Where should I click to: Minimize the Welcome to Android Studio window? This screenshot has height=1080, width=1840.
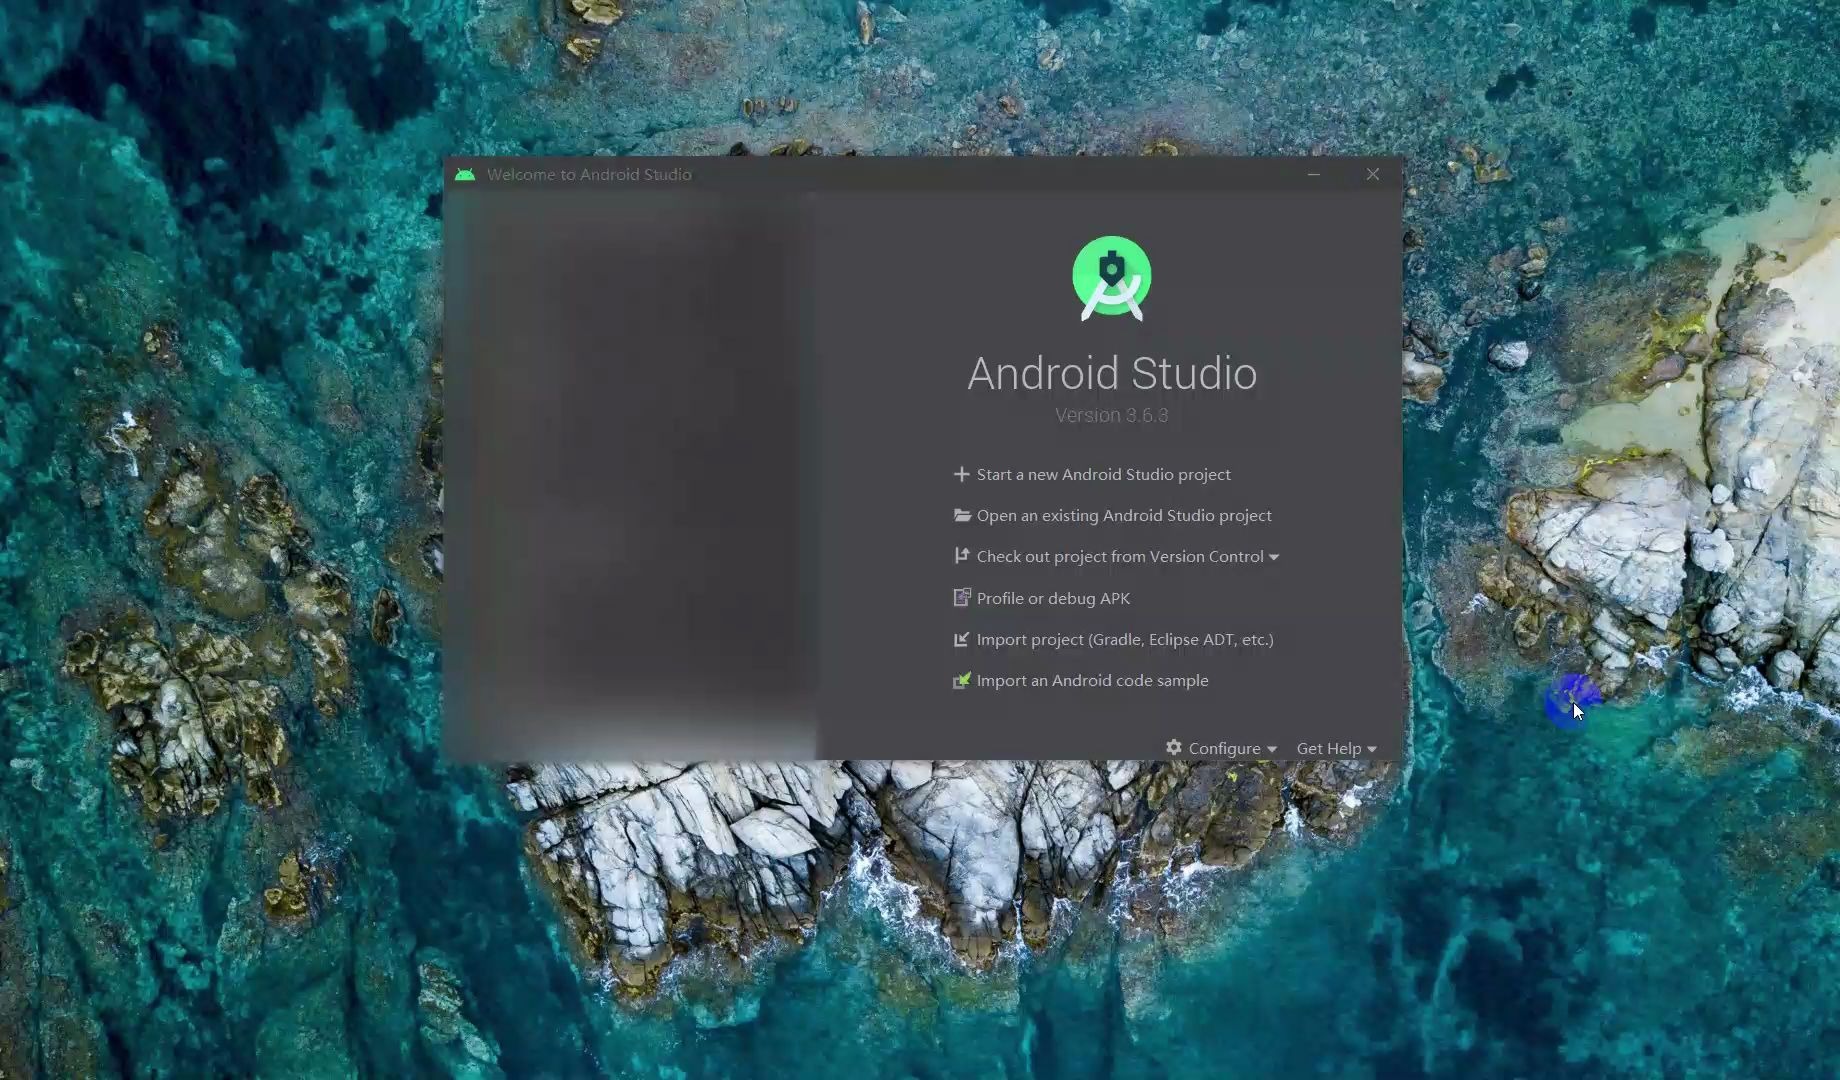[x=1314, y=174]
